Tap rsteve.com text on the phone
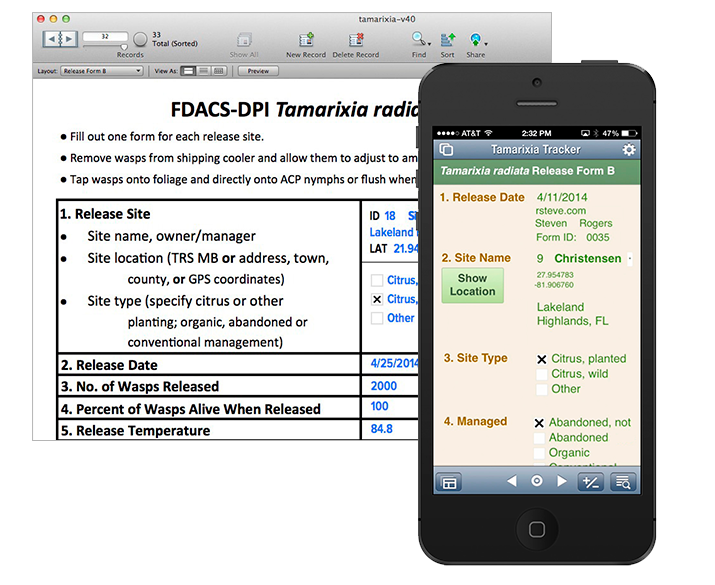 coord(561,211)
